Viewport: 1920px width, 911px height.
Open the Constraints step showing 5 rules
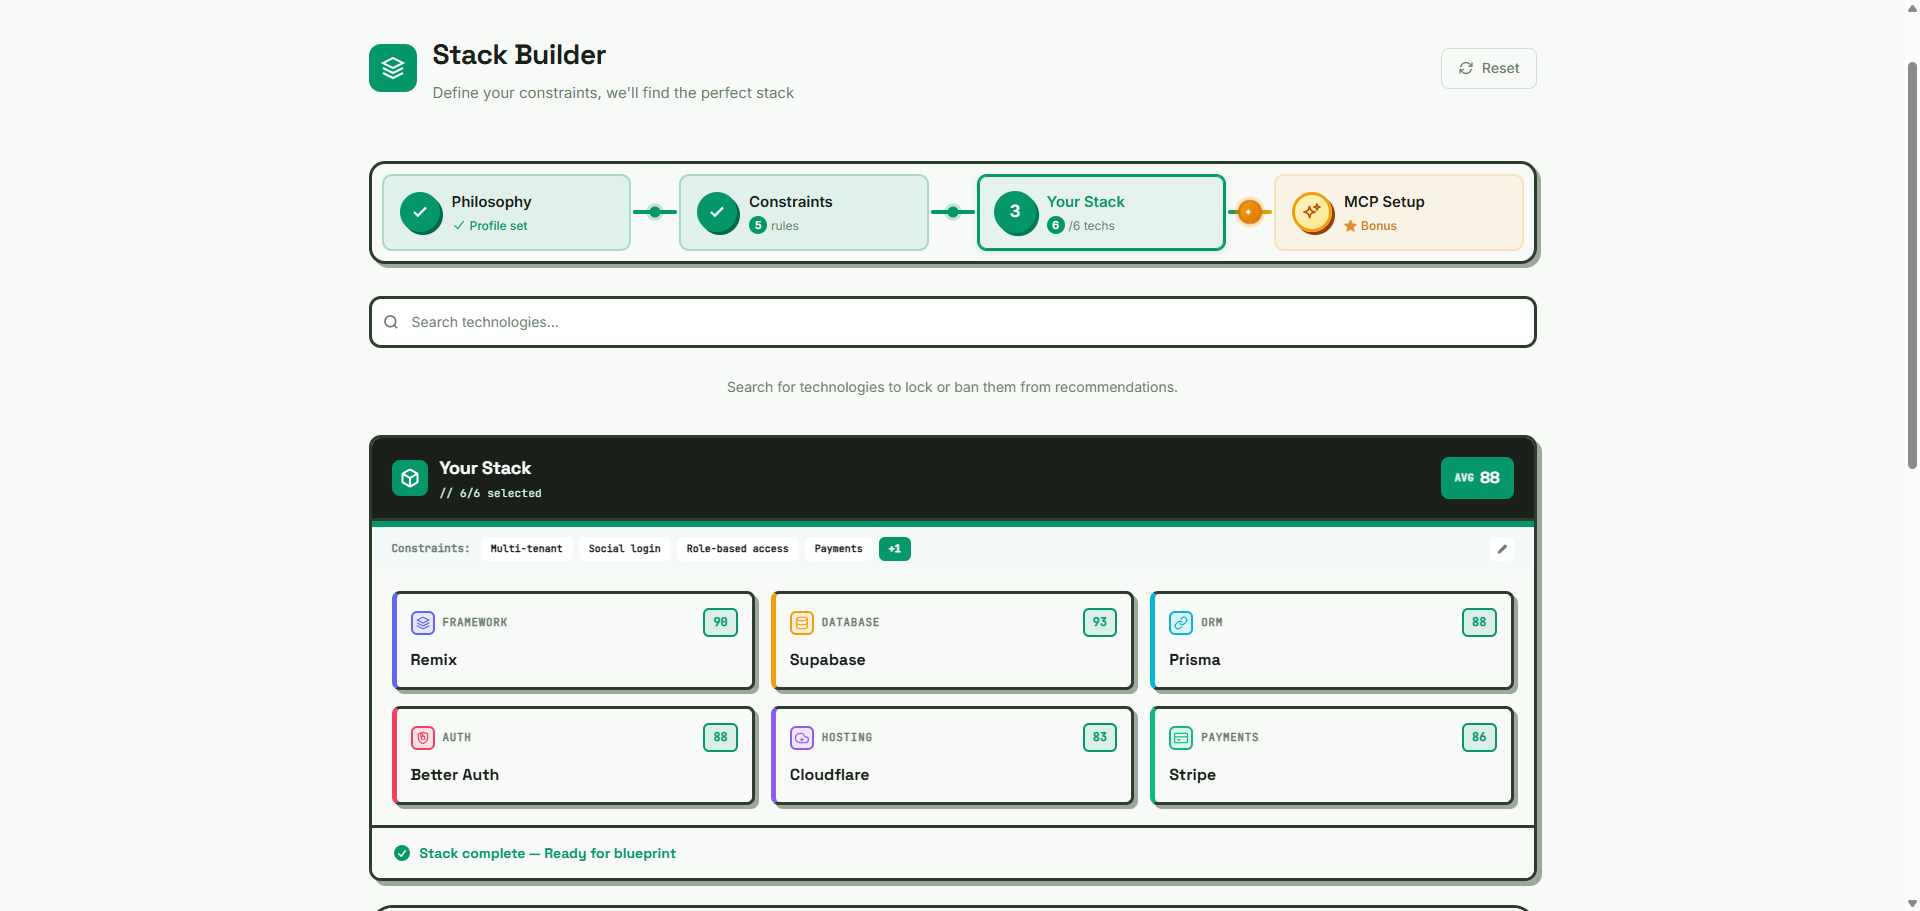tap(803, 212)
